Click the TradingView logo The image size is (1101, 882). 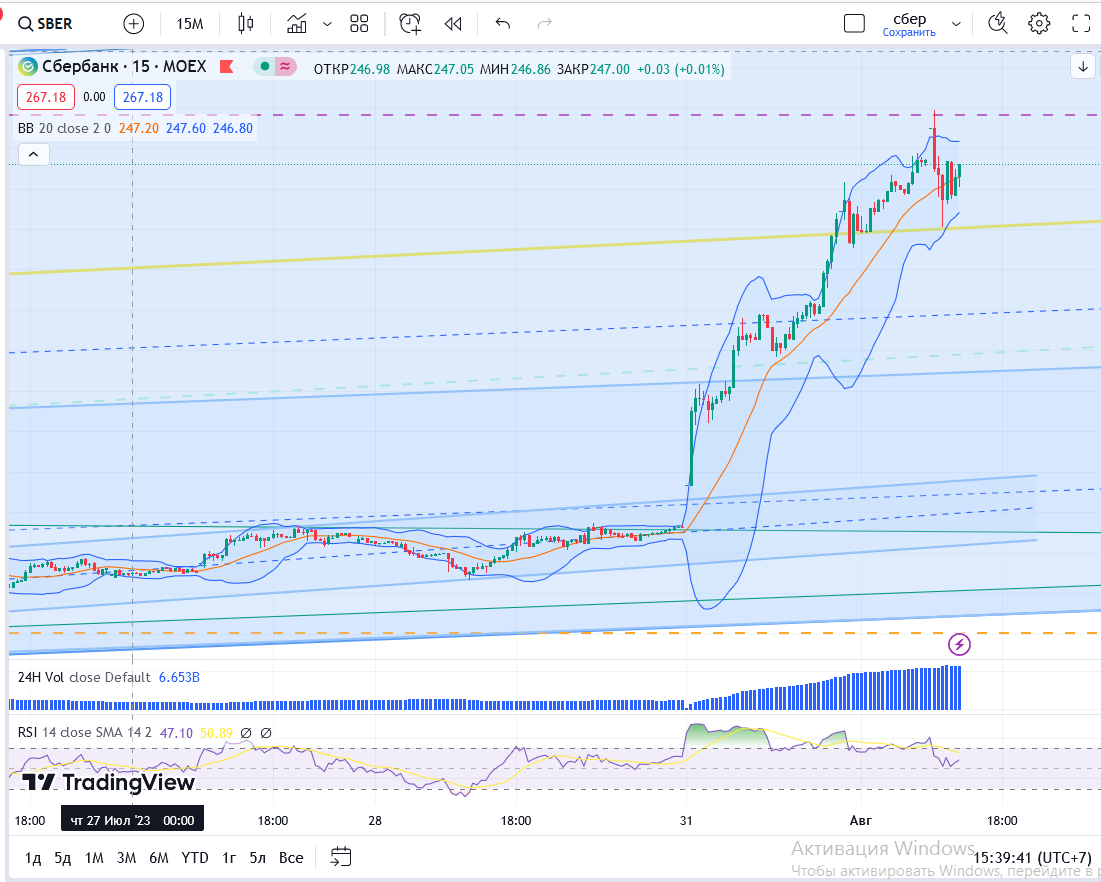coord(108,782)
